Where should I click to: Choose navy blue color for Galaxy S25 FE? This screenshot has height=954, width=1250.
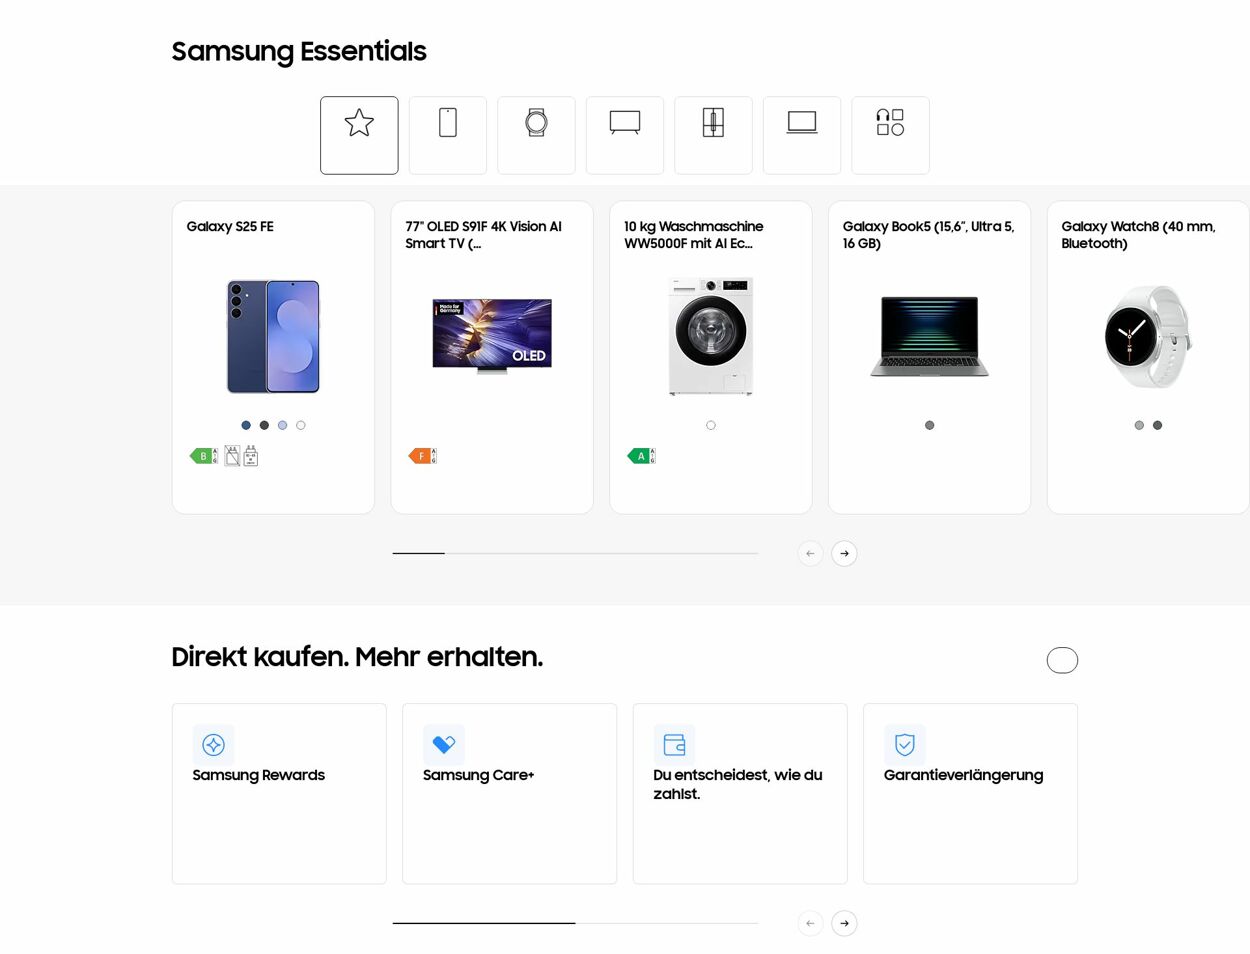tap(246, 425)
